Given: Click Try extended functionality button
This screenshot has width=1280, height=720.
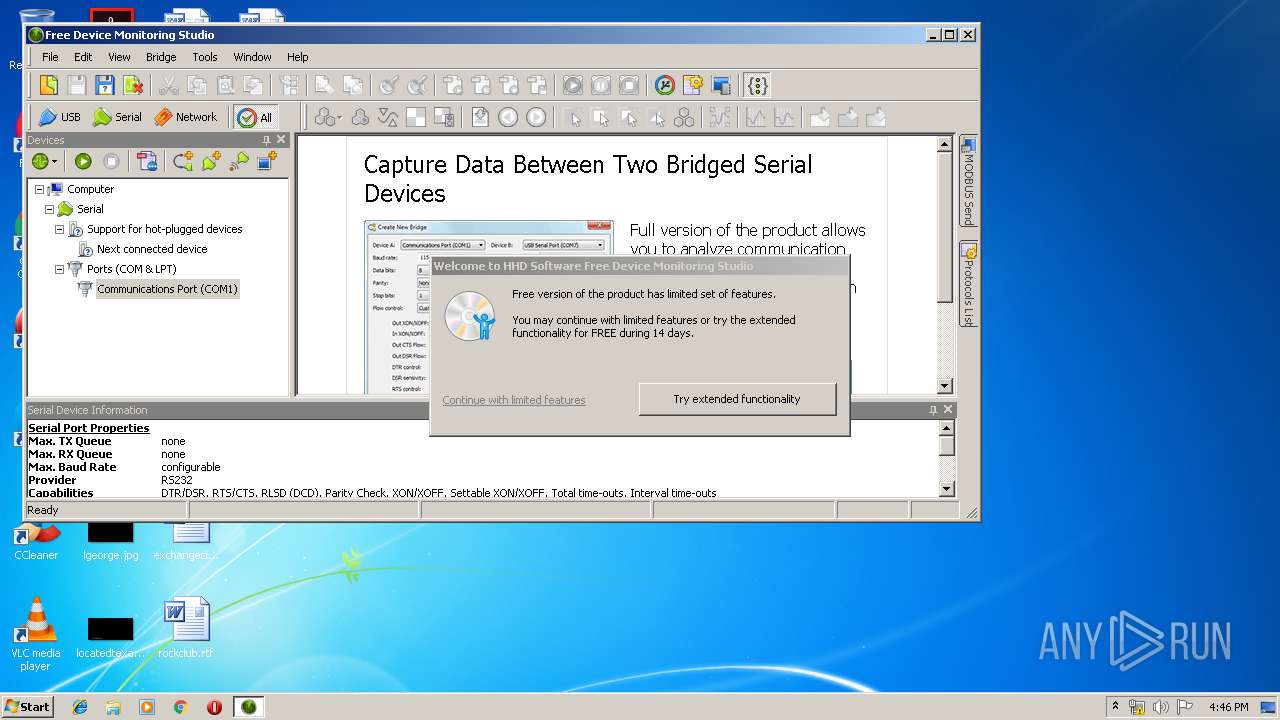Looking at the screenshot, I should pyautogui.click(x=737, y=399).
